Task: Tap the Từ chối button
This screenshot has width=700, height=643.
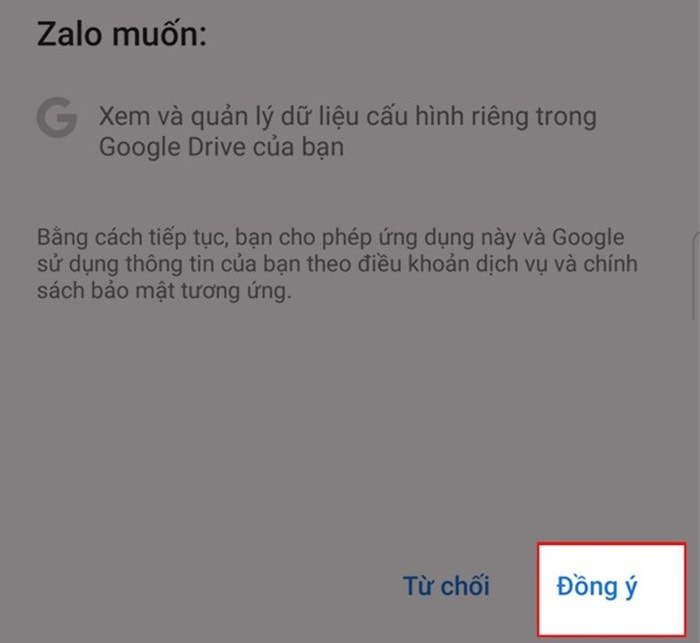Action: click(x=446, y=585)
